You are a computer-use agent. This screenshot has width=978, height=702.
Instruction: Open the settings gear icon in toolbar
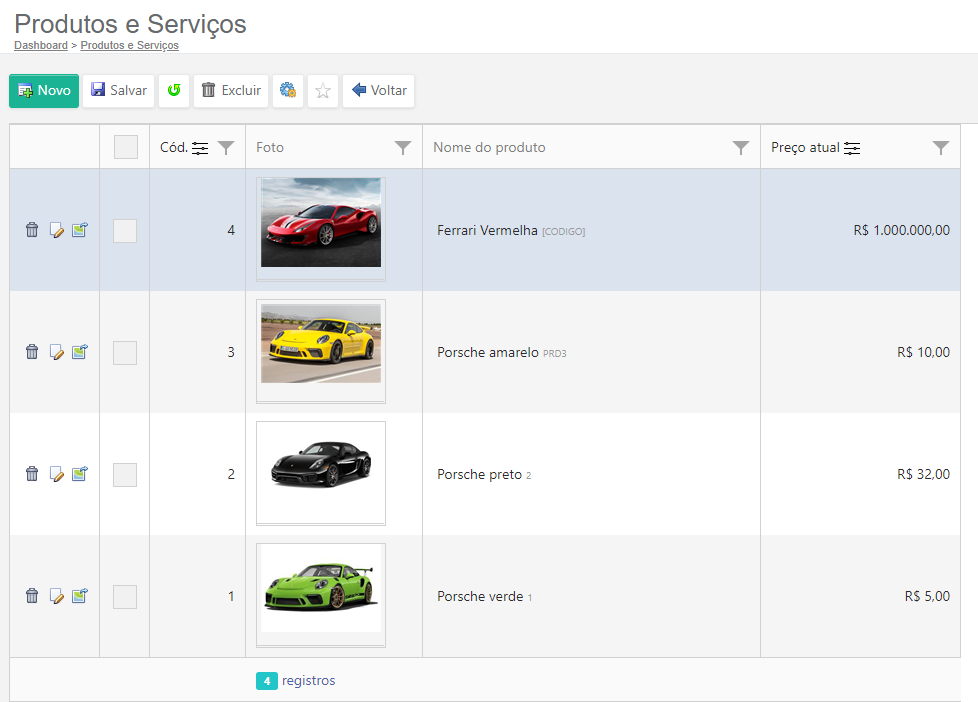point(288,91)
